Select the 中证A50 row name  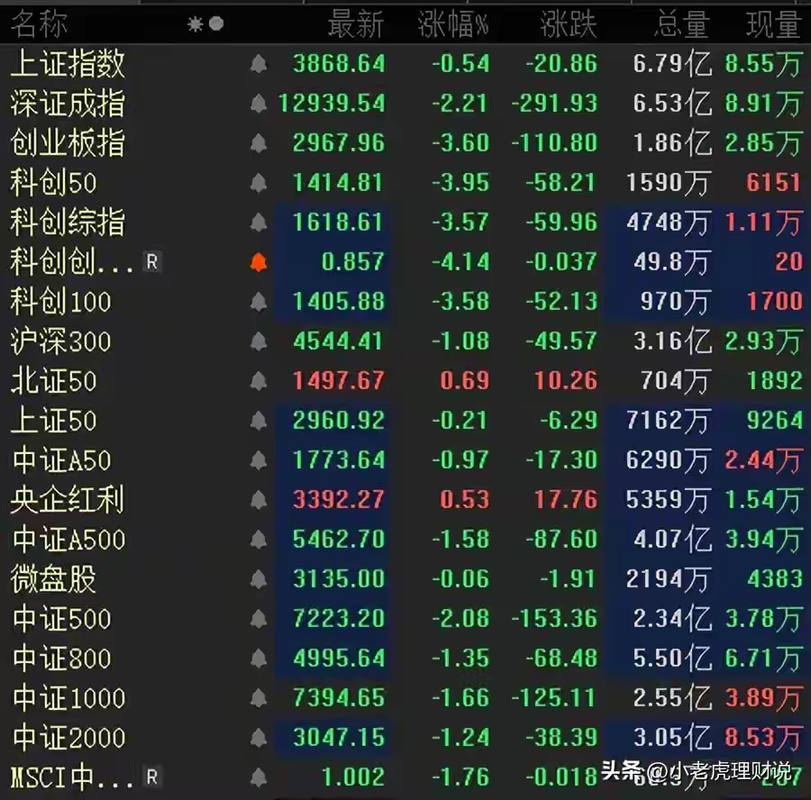pyautogui.click(x=62, y=460)
